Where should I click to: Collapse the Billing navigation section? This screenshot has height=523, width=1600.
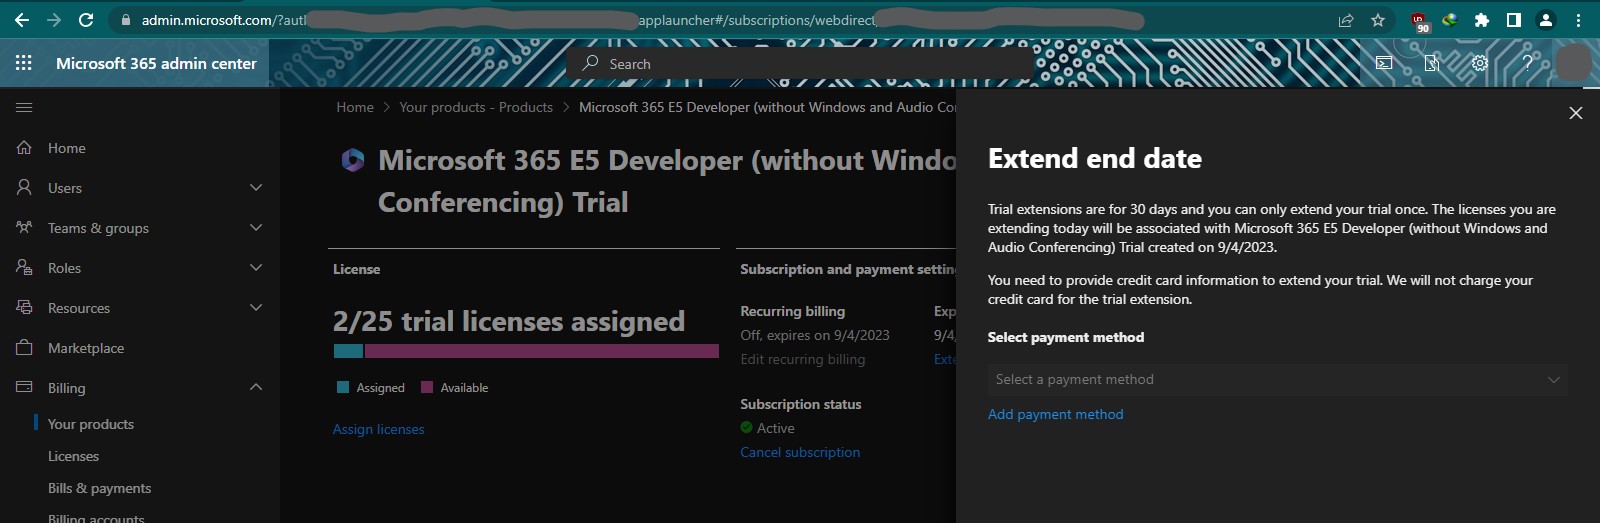(x=255, y=388)
